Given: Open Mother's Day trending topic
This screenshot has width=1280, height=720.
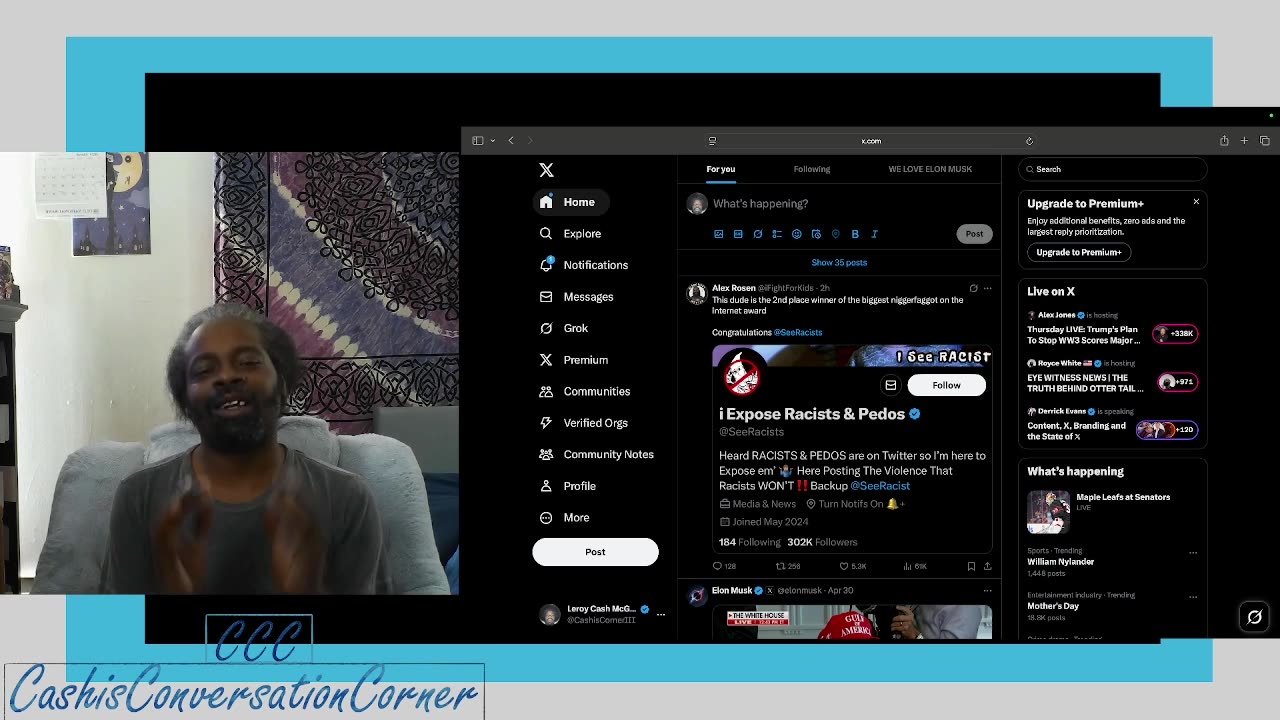Looking at the screenshot, I should point(1053,606).
